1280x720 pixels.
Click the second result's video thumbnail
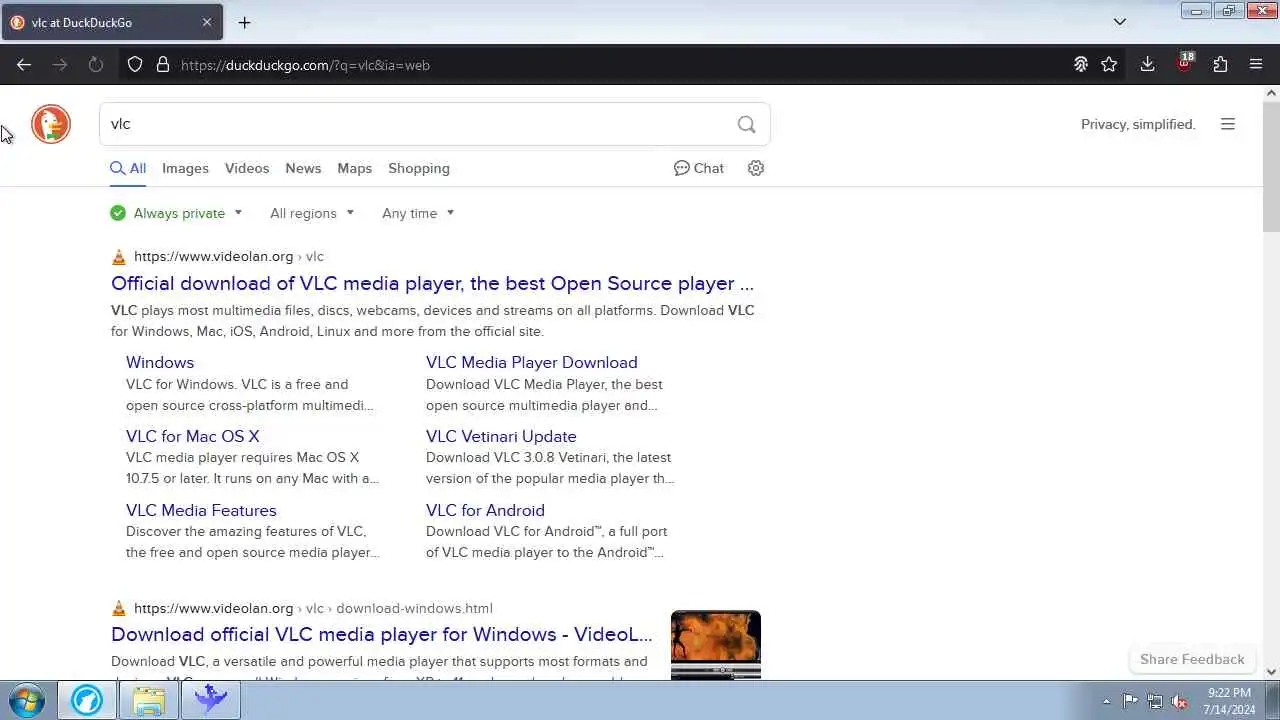pyautogui.click(x=716, y=645)
